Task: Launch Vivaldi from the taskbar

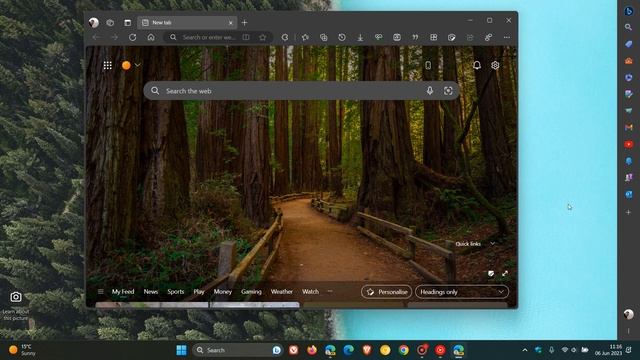Action: click(293, 350)
